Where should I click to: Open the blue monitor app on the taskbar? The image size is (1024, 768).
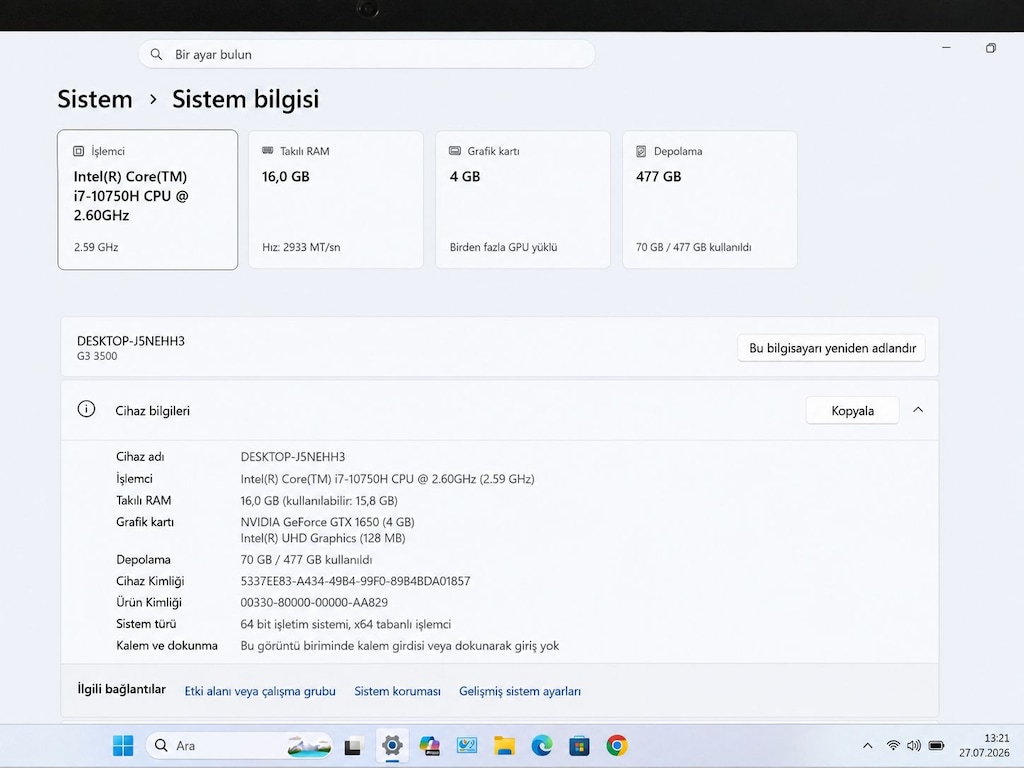tap(467, 745)
